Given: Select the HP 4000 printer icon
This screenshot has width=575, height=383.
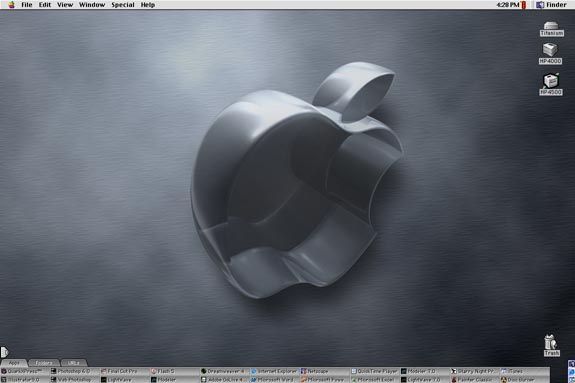Looking at the screenshot, I should coord(550,54).
